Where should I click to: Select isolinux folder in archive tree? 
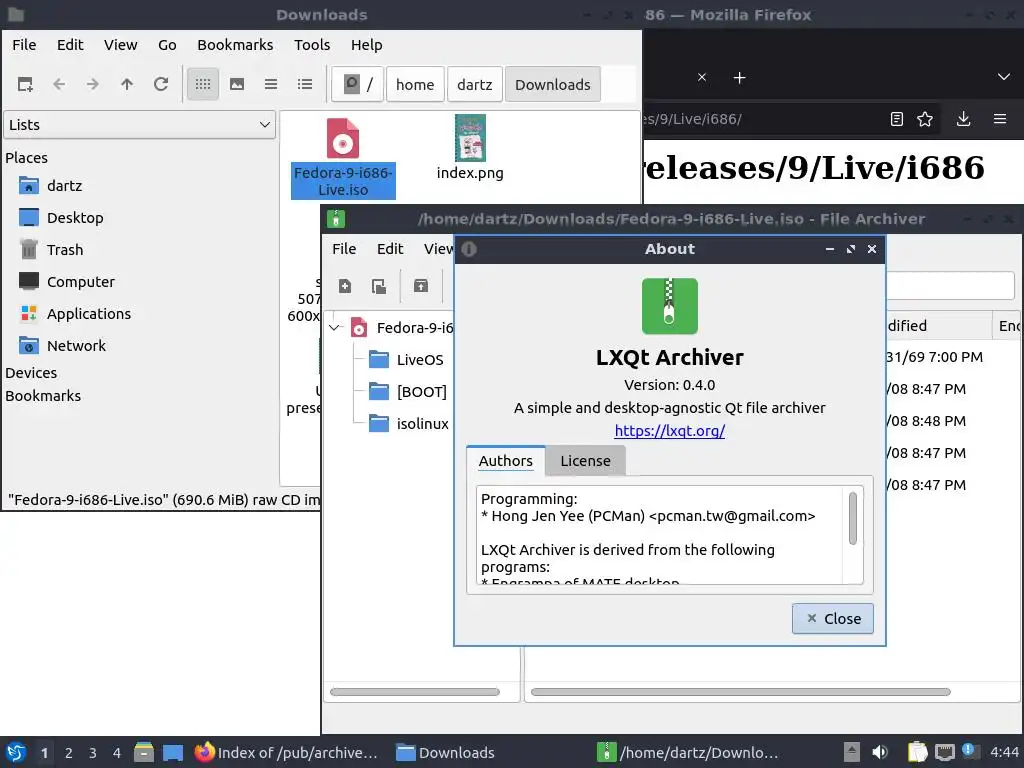pyautogui.click(x=408, y=423)
